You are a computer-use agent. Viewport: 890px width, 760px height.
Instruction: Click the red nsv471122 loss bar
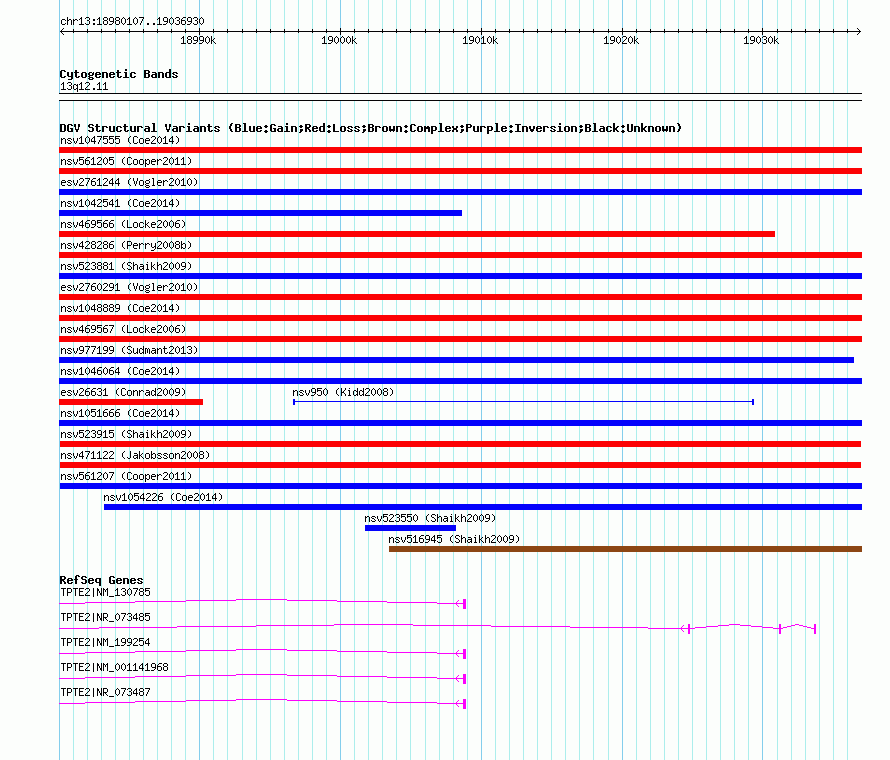point(460,465)
